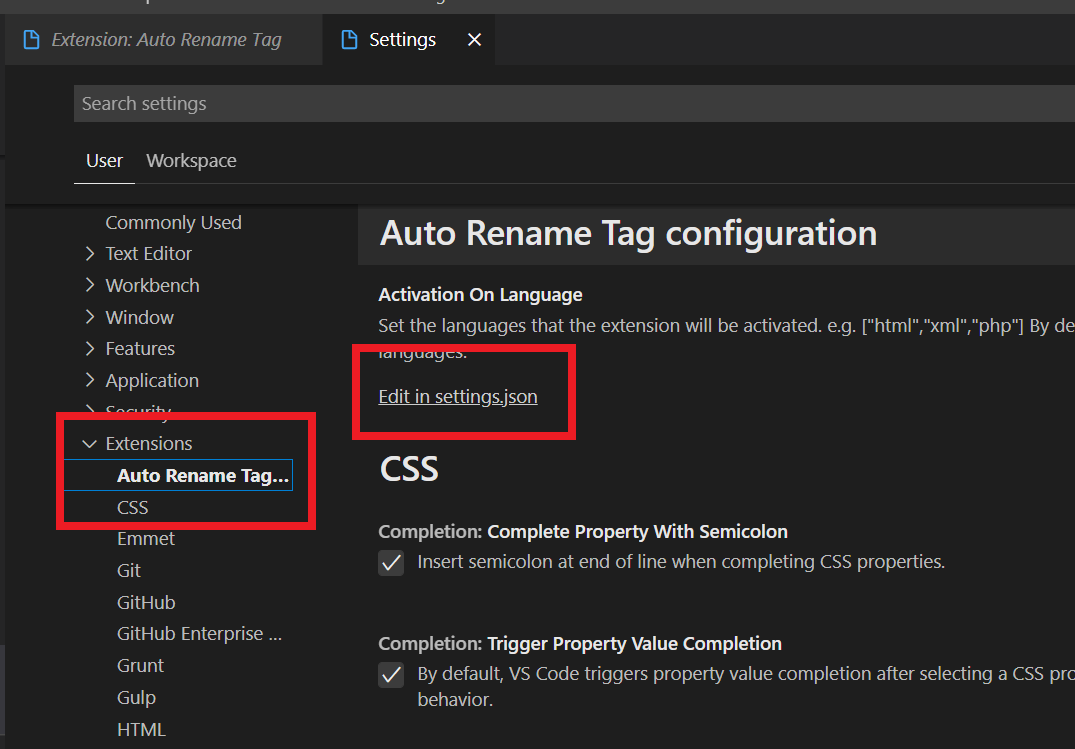Select the Extensions category label

(149, 444)
